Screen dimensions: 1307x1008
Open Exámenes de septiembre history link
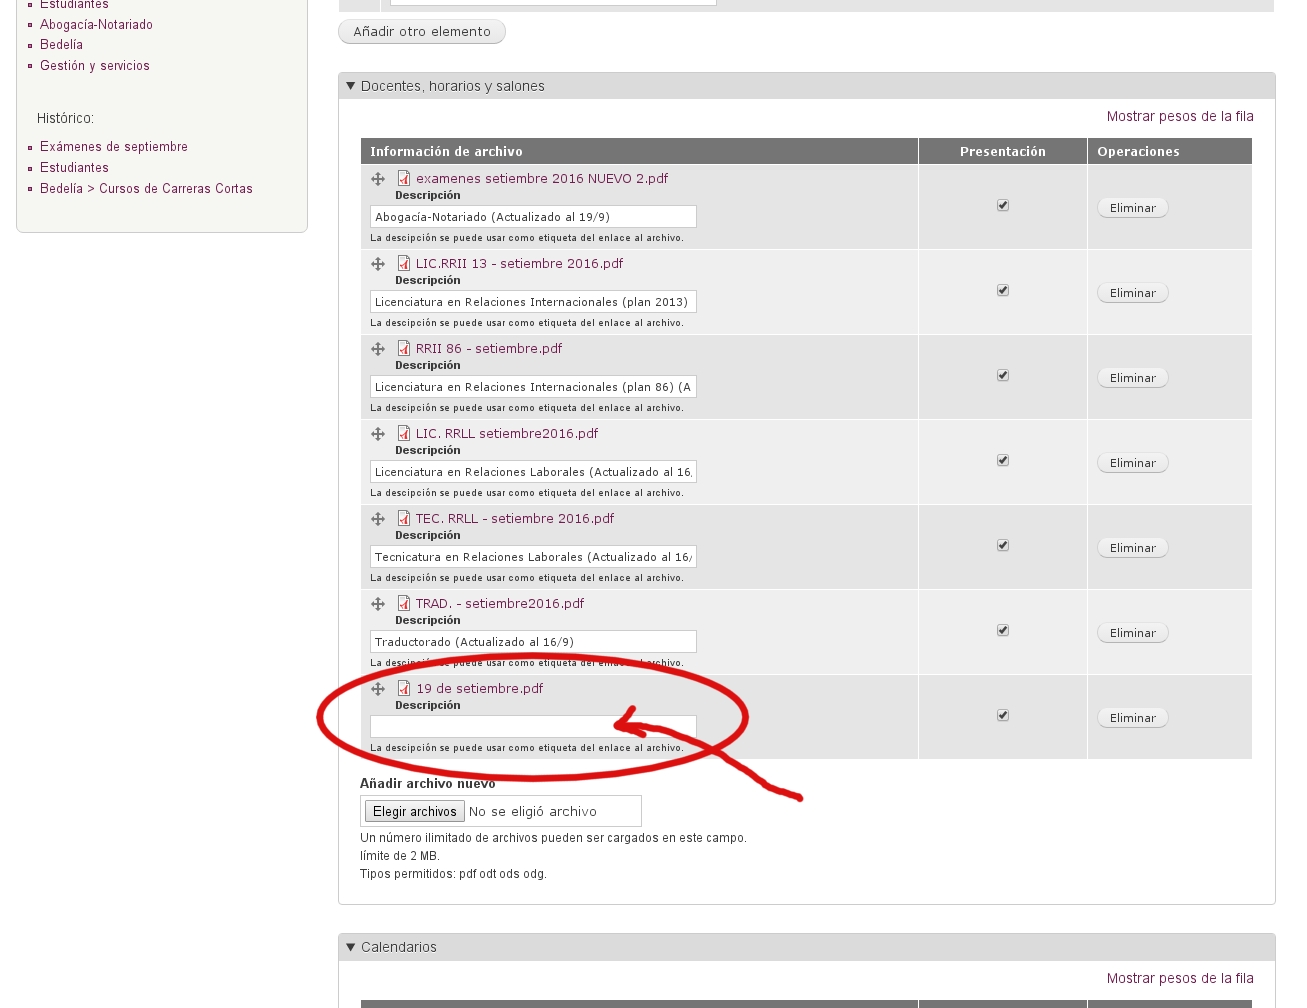coord(114,147)
